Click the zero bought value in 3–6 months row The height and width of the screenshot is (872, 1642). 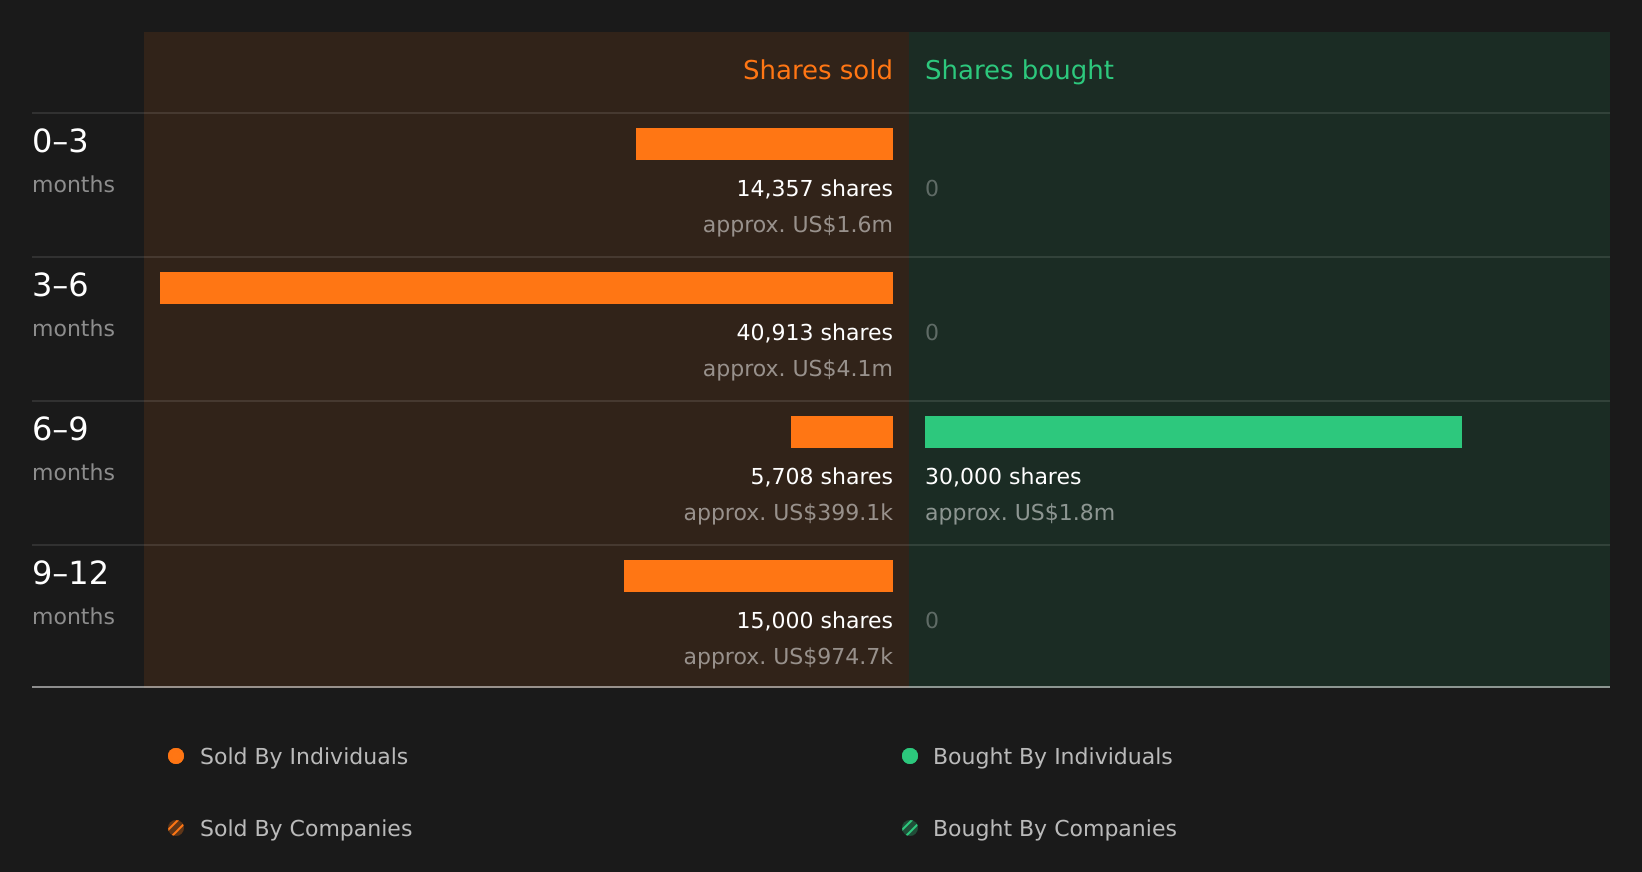[x=932, y=333]
